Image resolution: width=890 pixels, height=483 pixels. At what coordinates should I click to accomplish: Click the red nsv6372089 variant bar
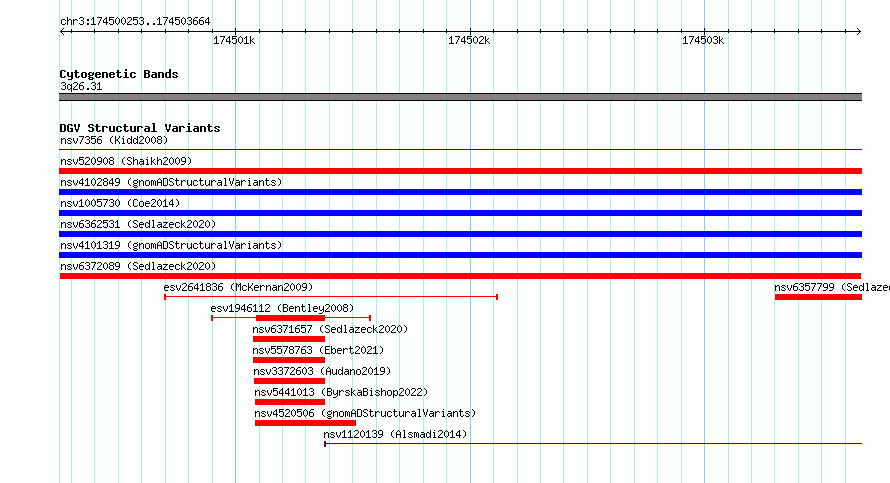(x=460, y=276)
